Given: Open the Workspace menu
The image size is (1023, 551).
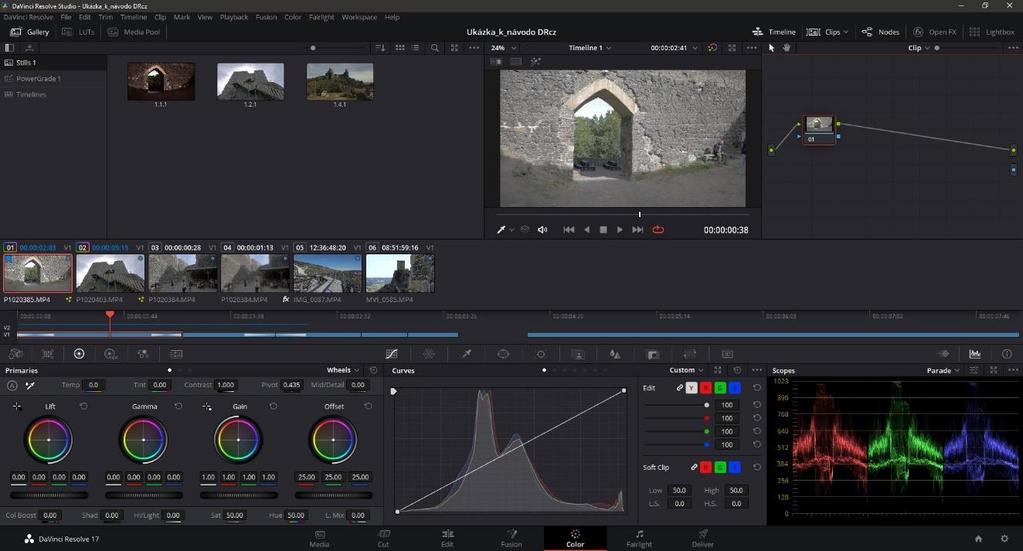Looking at the screenshot, I should point(359,17).
